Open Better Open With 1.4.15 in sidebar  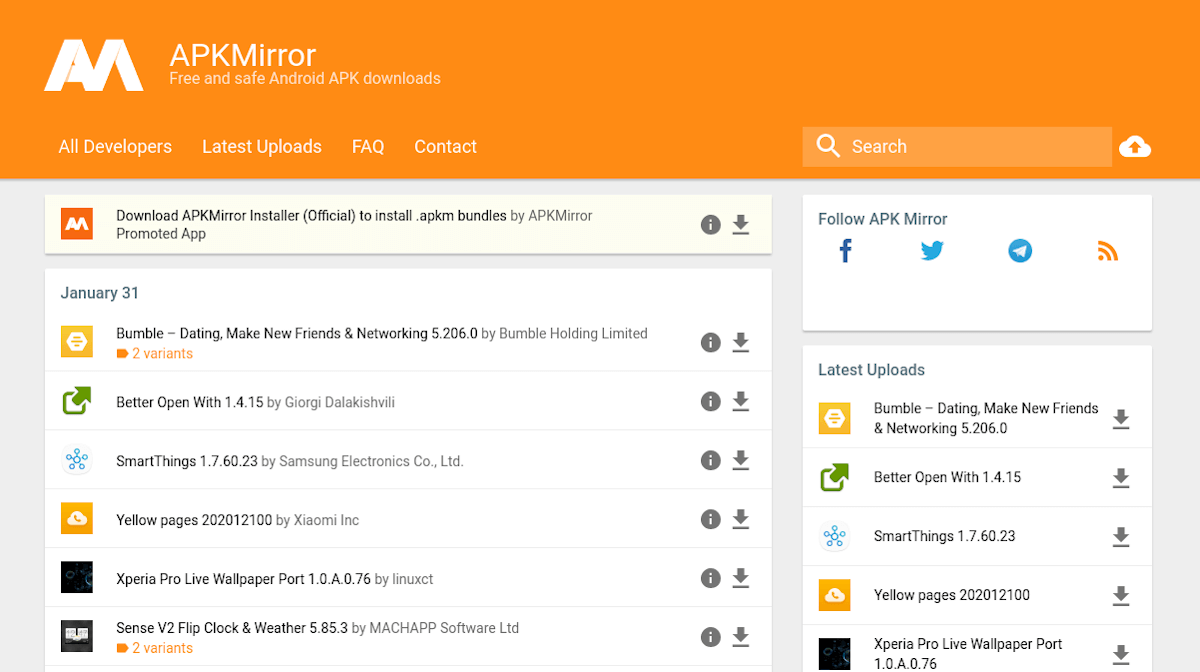pos(947,477)
